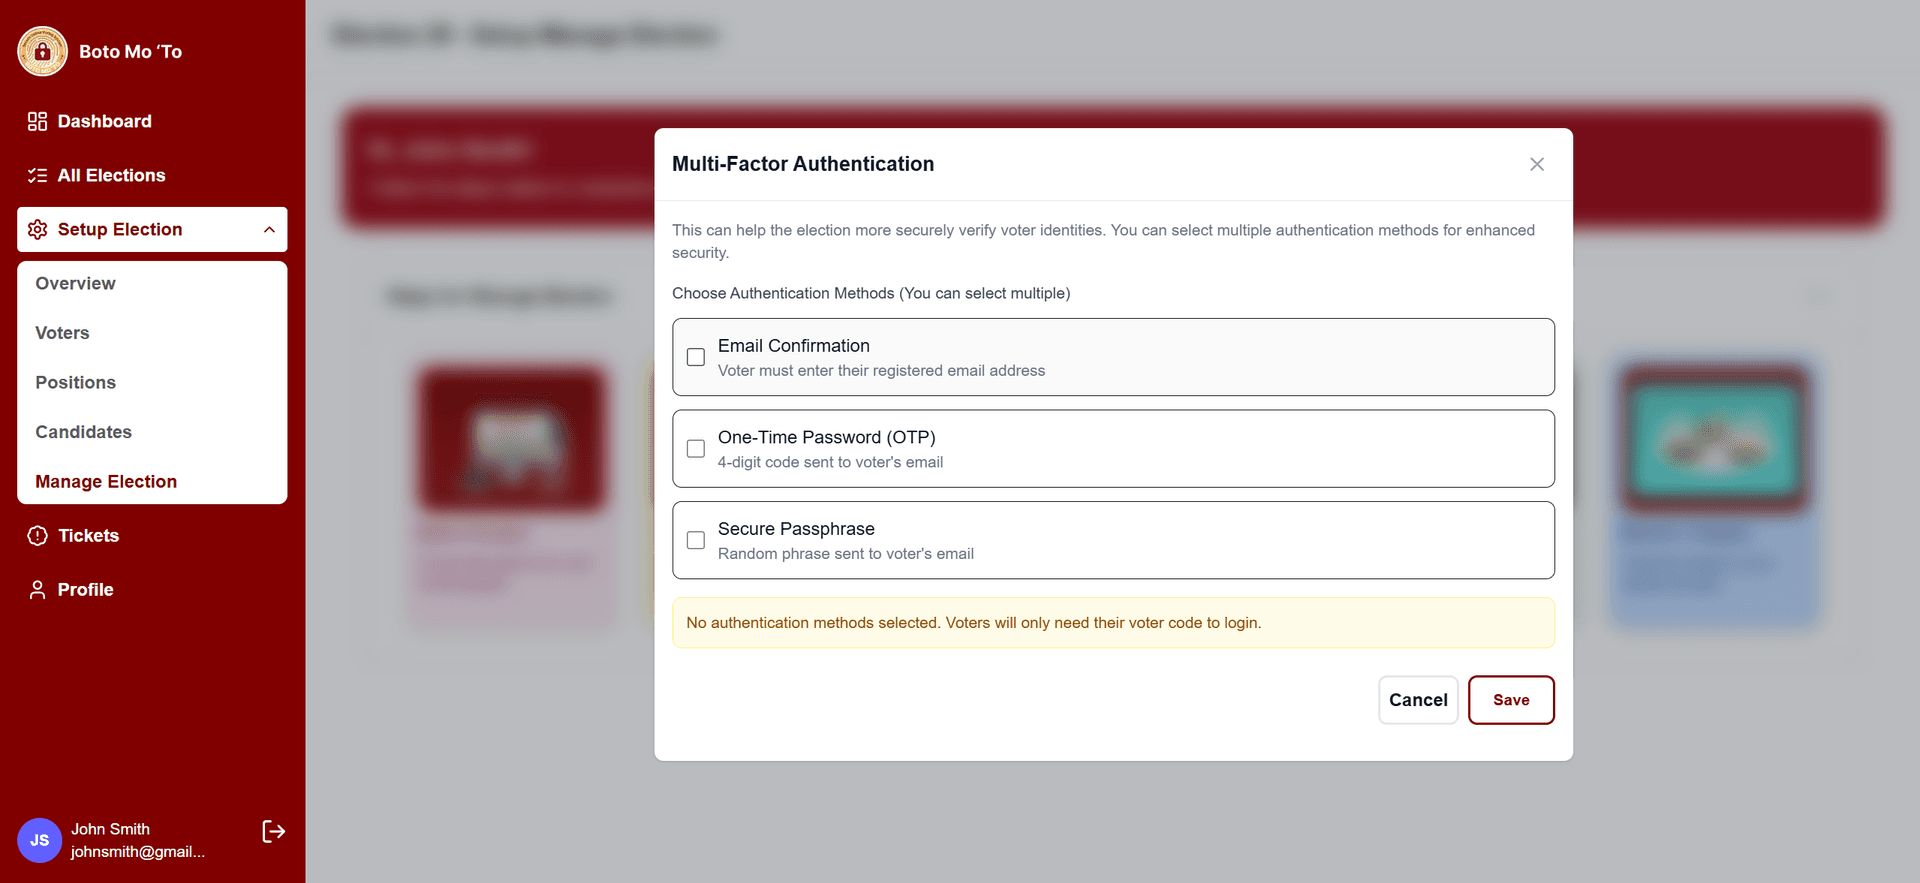The height and width of the screenshot is (883, 1920).
Task: Enable the Email Confirmation checkbox
Action: click(x=696, y=357)
